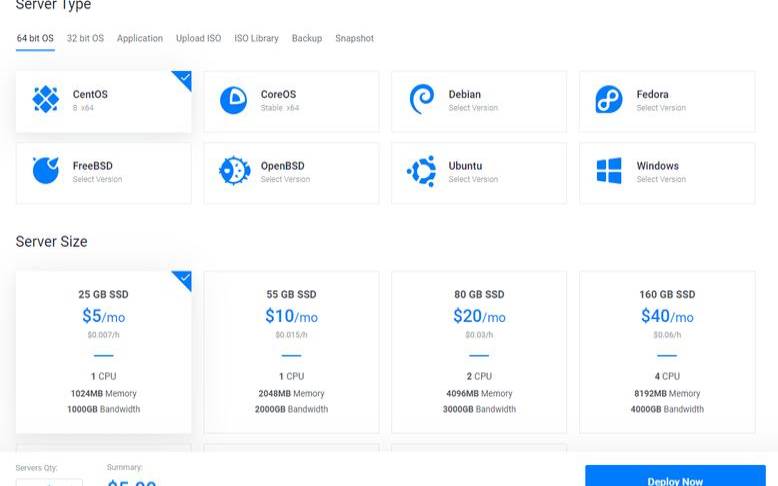Click the $20/mo price
This screenshot has width=778, height=486.
pyautogui.click(x=479, y=316)
